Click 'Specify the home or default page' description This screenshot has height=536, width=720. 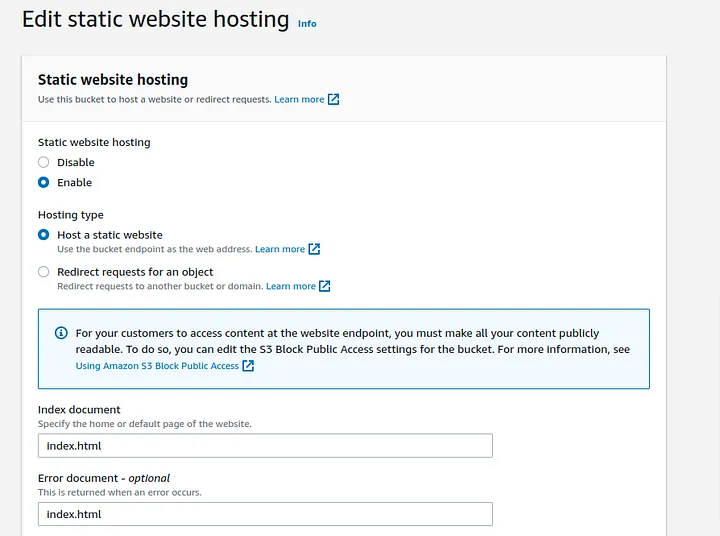tap(145, 423)
